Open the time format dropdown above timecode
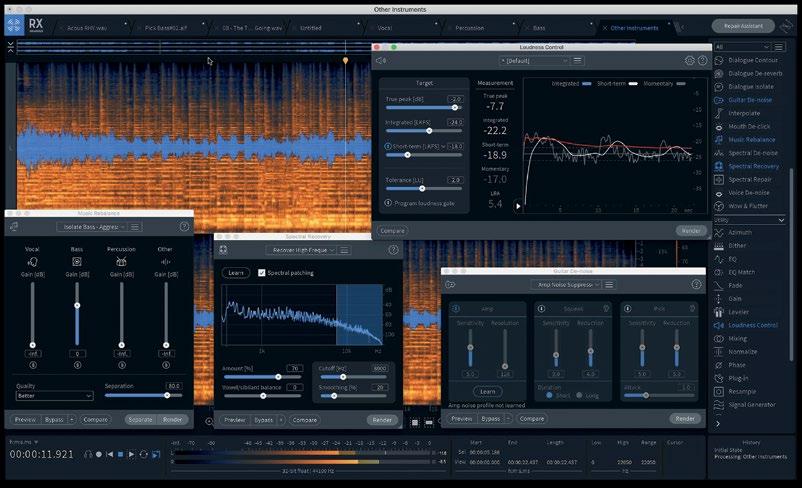802x488 pixels. point(24,442)
